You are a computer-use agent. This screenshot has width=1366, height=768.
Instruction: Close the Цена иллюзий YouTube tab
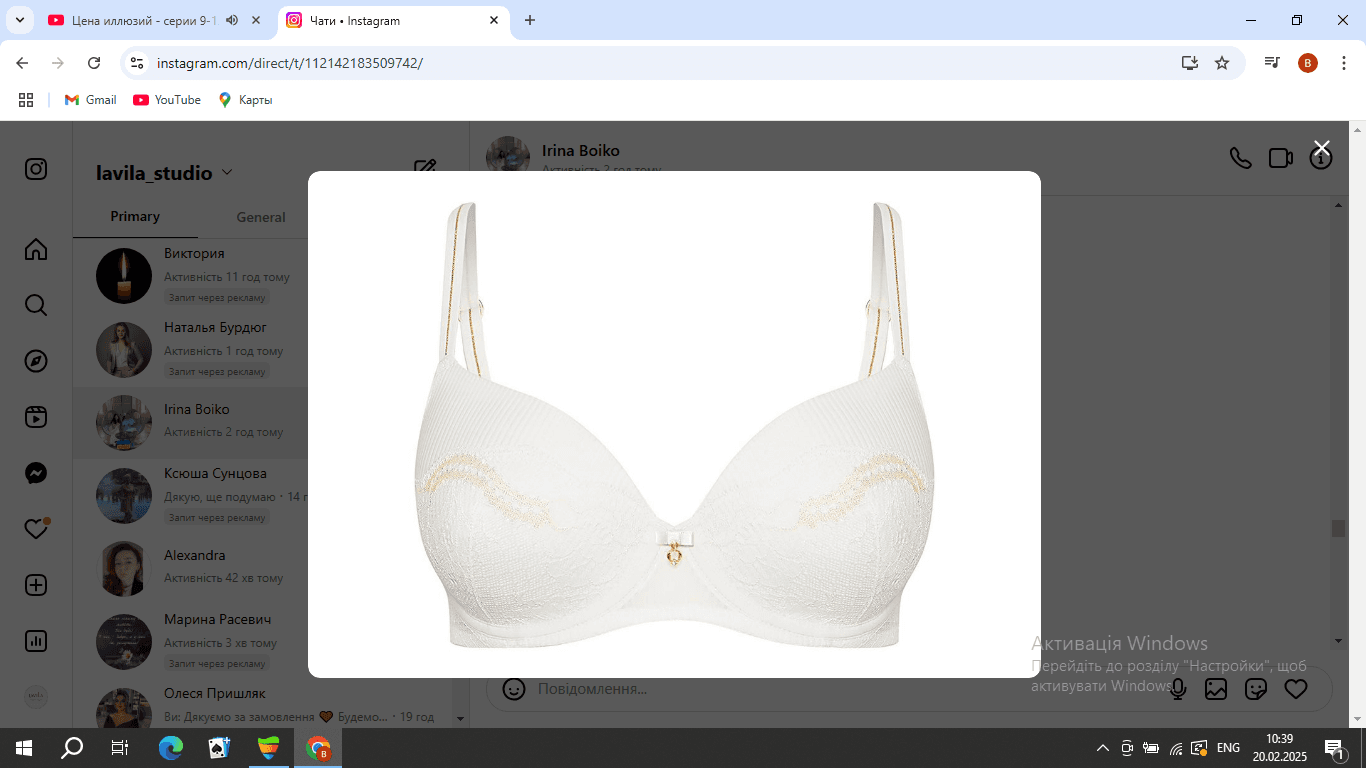coord(258,20)
